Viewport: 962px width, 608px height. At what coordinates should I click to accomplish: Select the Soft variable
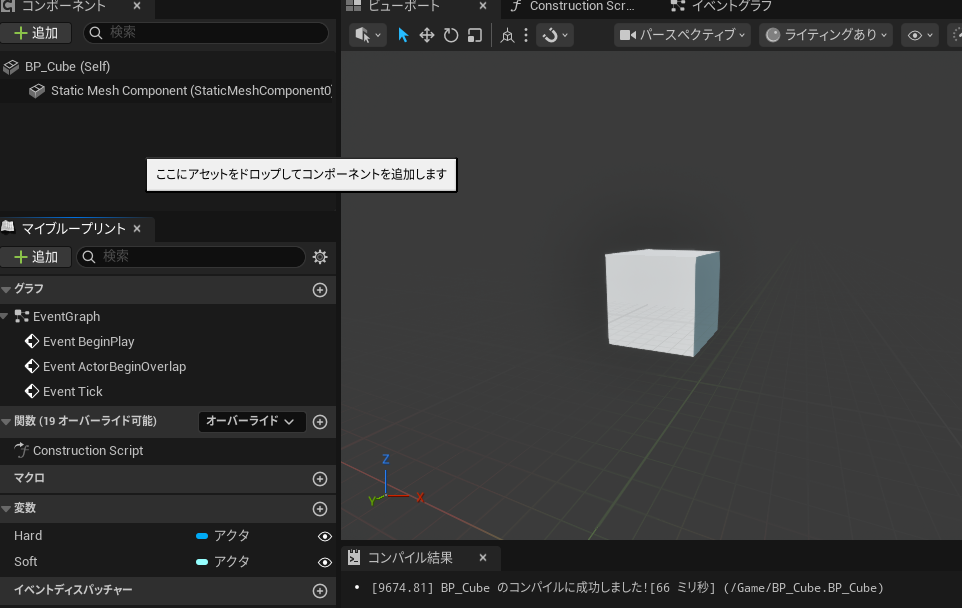26,562
